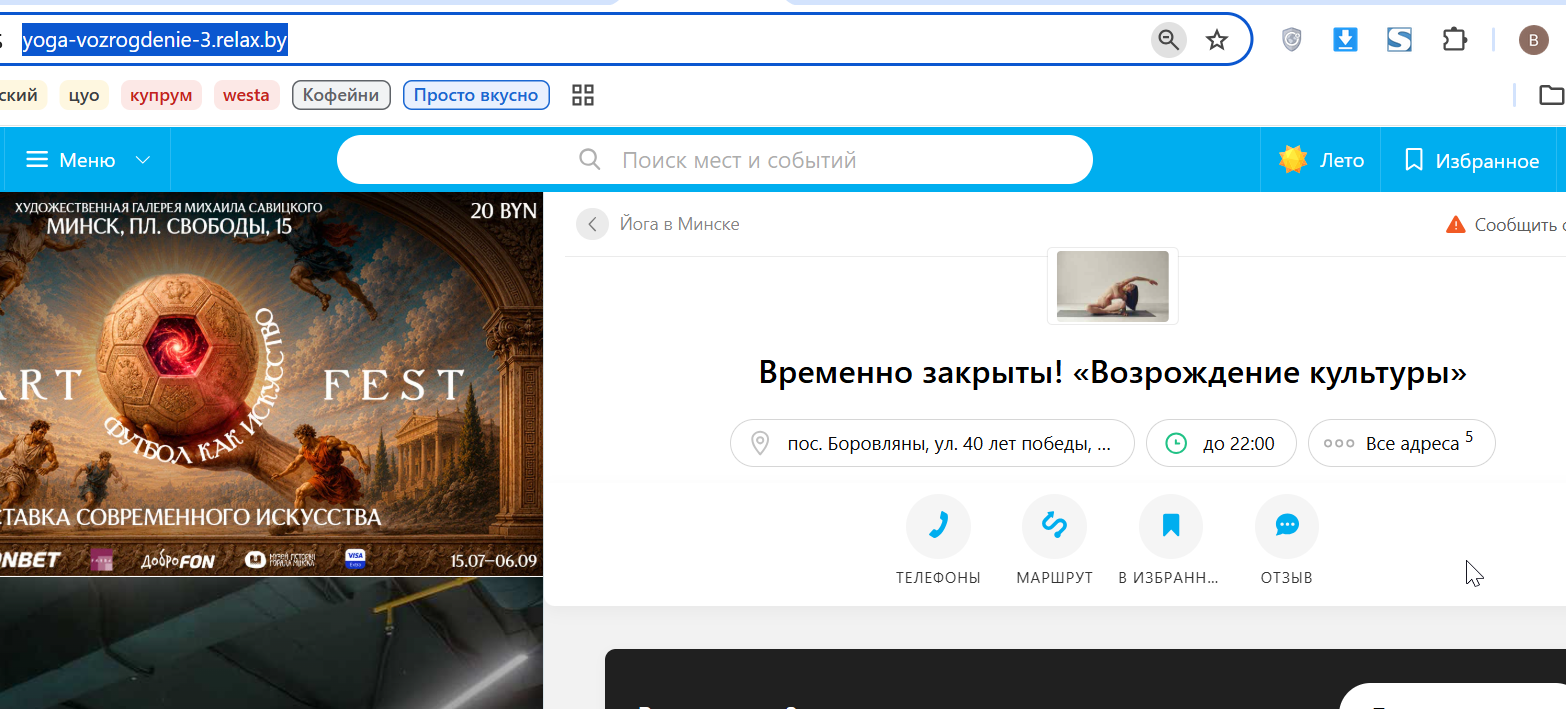This screenshot has width=1566, height=709.
Task: Open the Кофейни bookmark group
Action: pos(341,95)
